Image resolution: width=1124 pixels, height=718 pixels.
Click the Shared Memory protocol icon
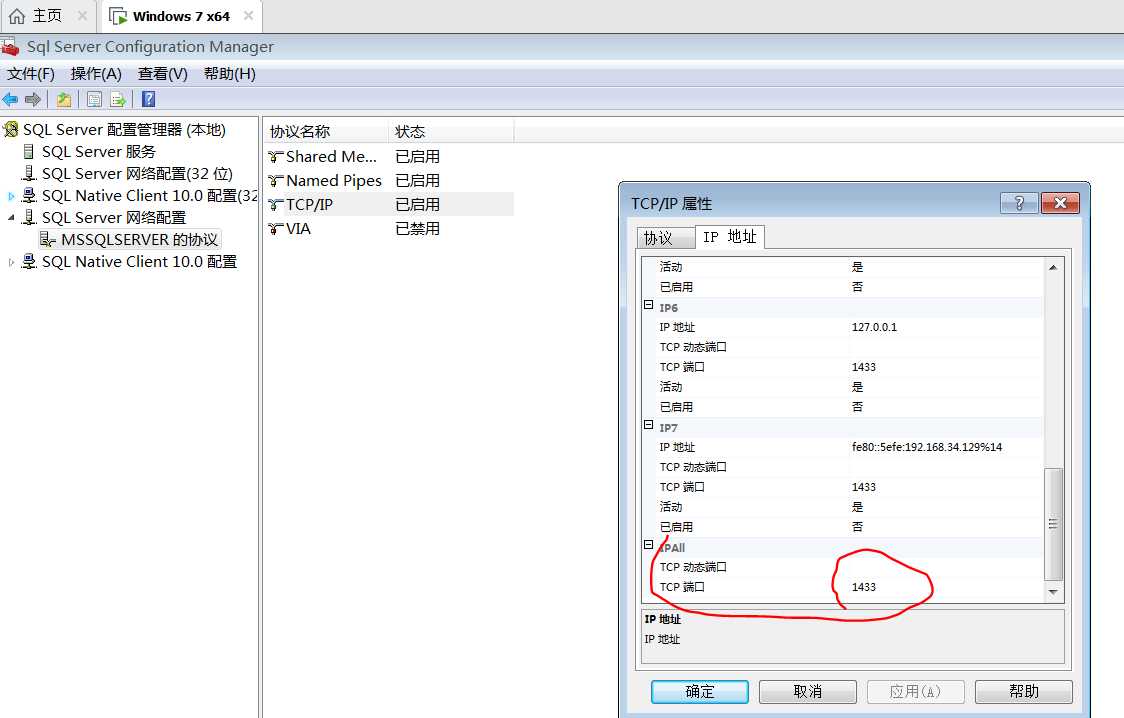[275, 157]
